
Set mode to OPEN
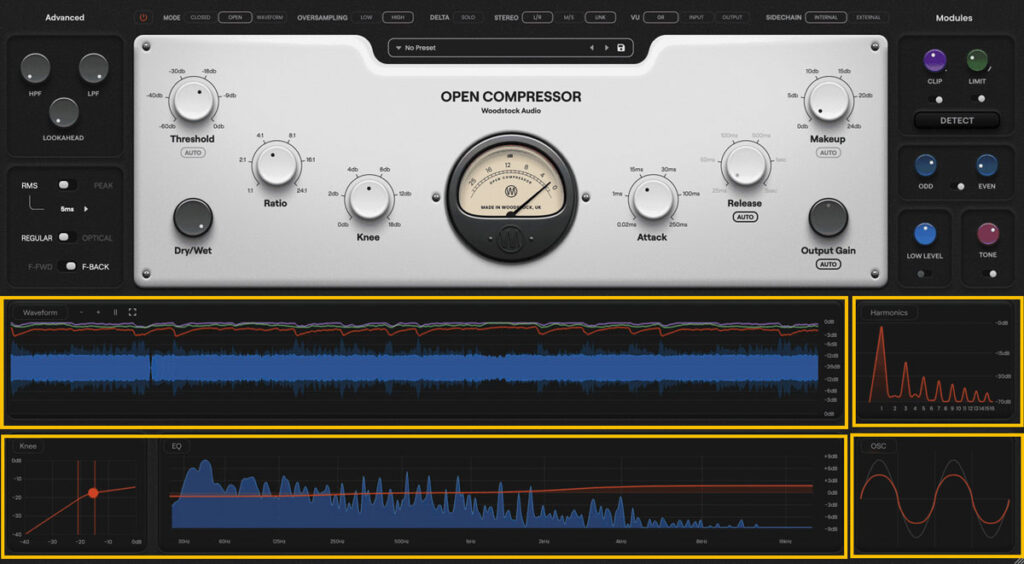(x=235, y=18)
